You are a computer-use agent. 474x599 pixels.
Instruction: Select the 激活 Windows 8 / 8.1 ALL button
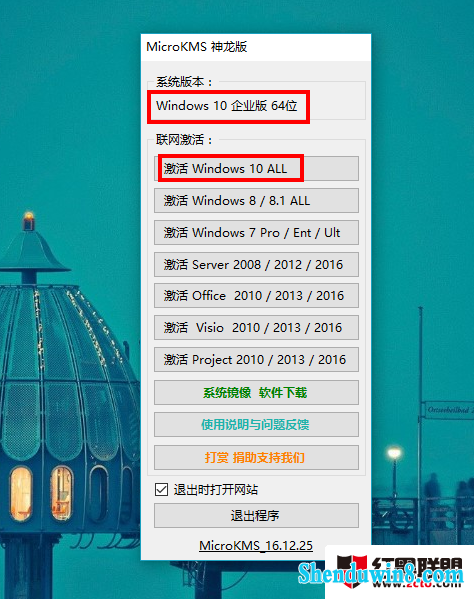[256, 200]
